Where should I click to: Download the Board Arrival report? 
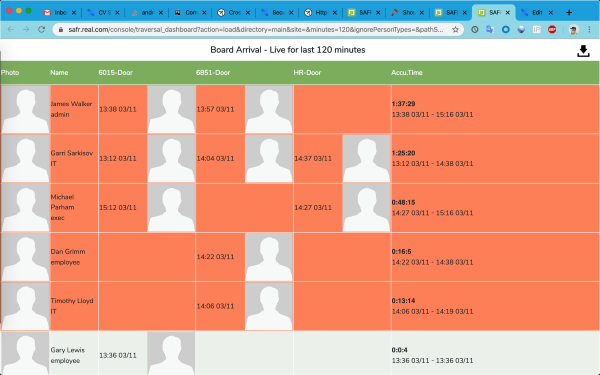click(583, 51)
